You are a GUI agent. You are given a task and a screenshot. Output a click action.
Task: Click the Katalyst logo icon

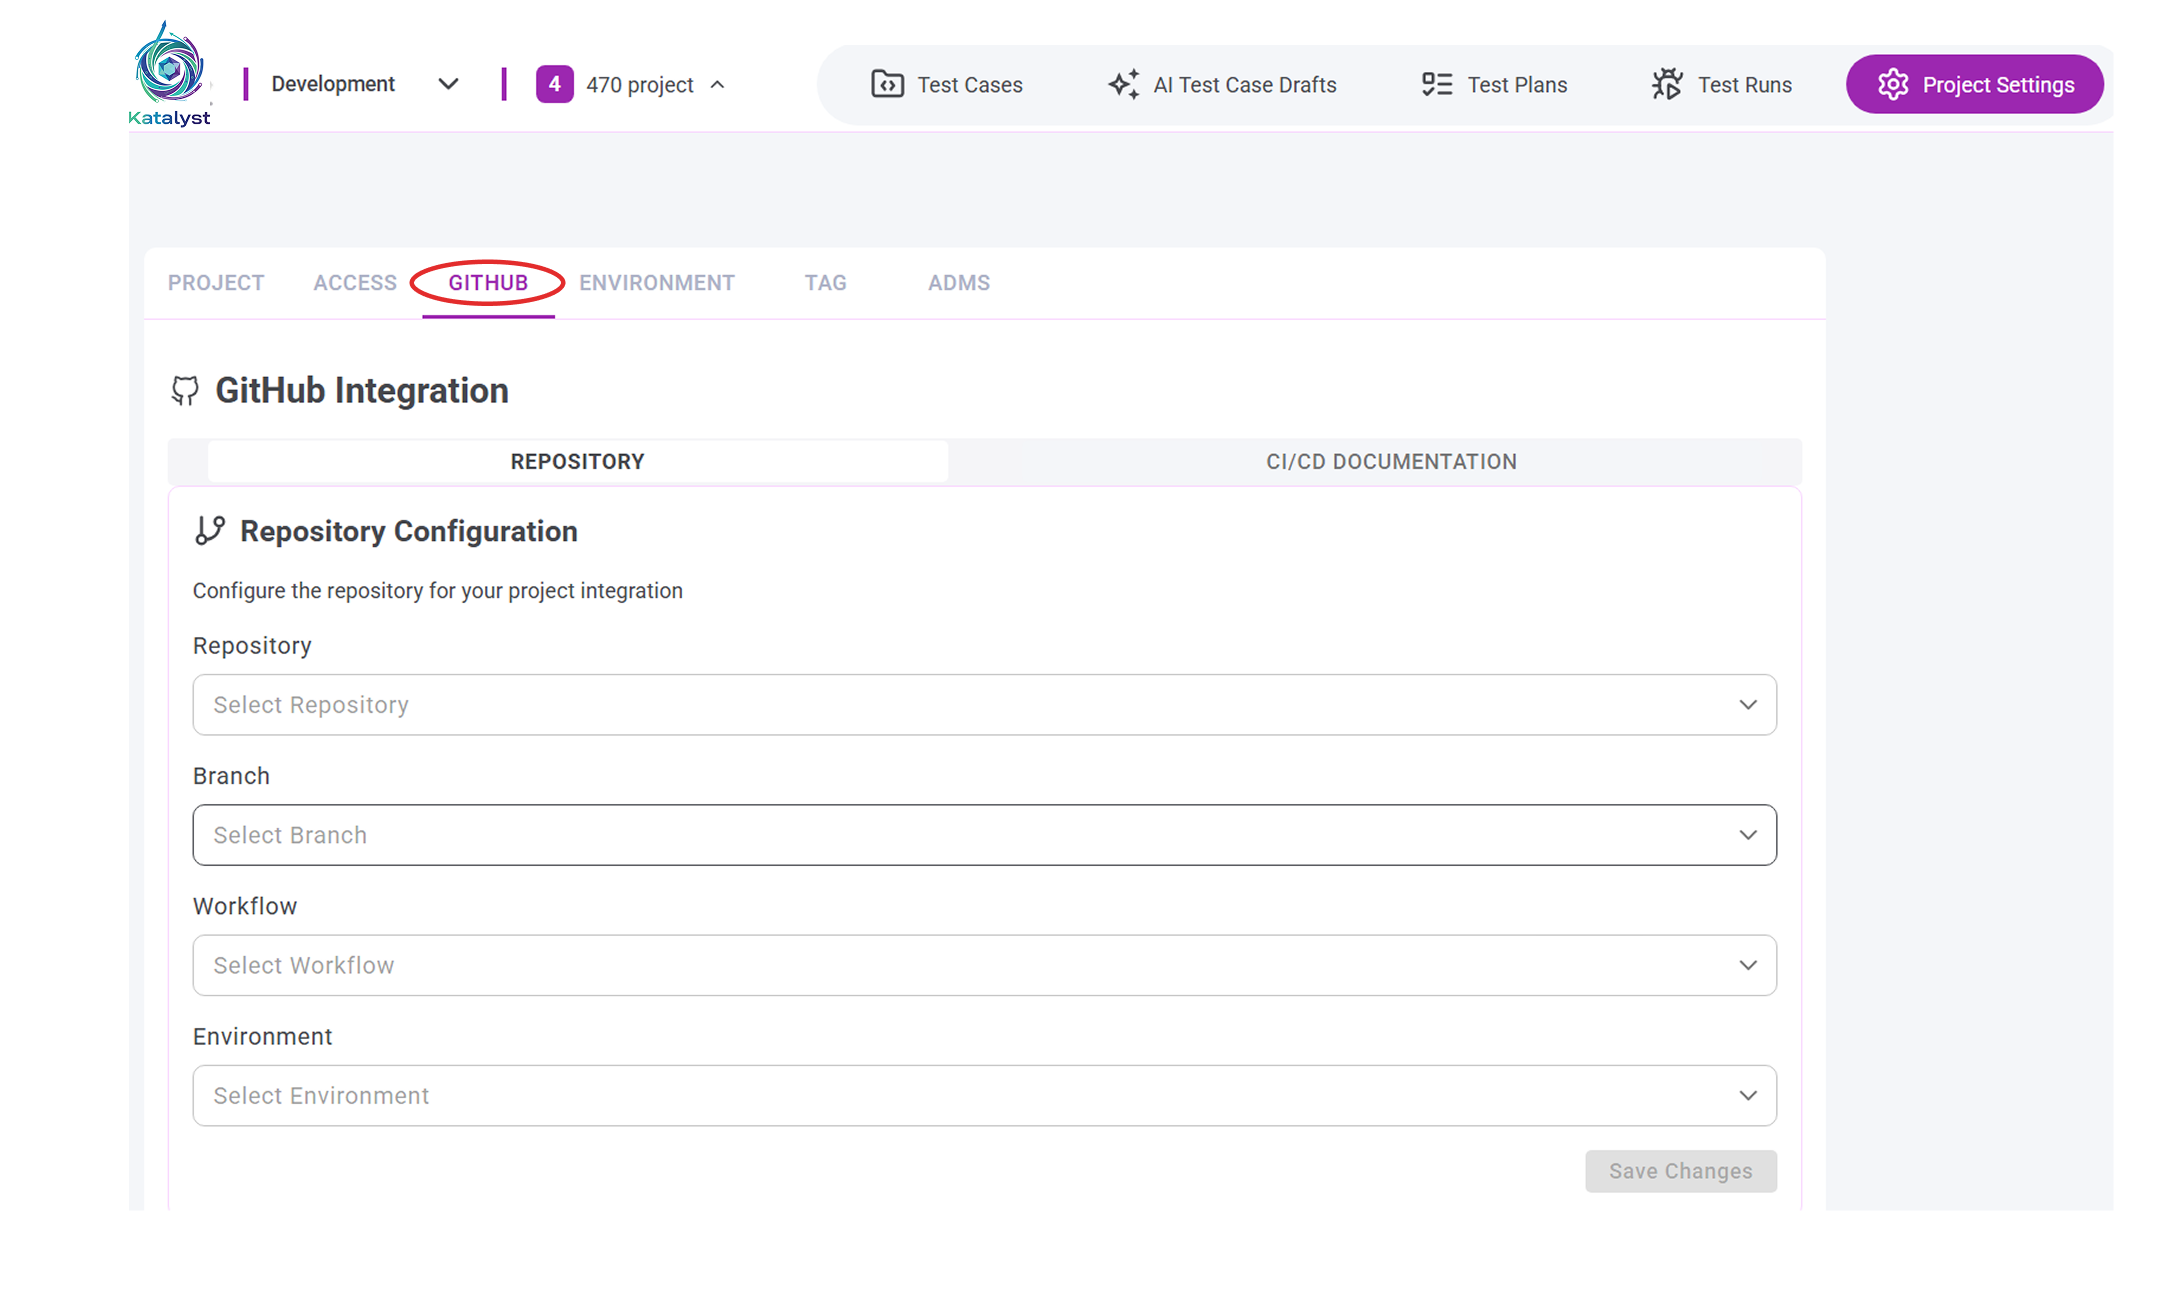[169, 67]
